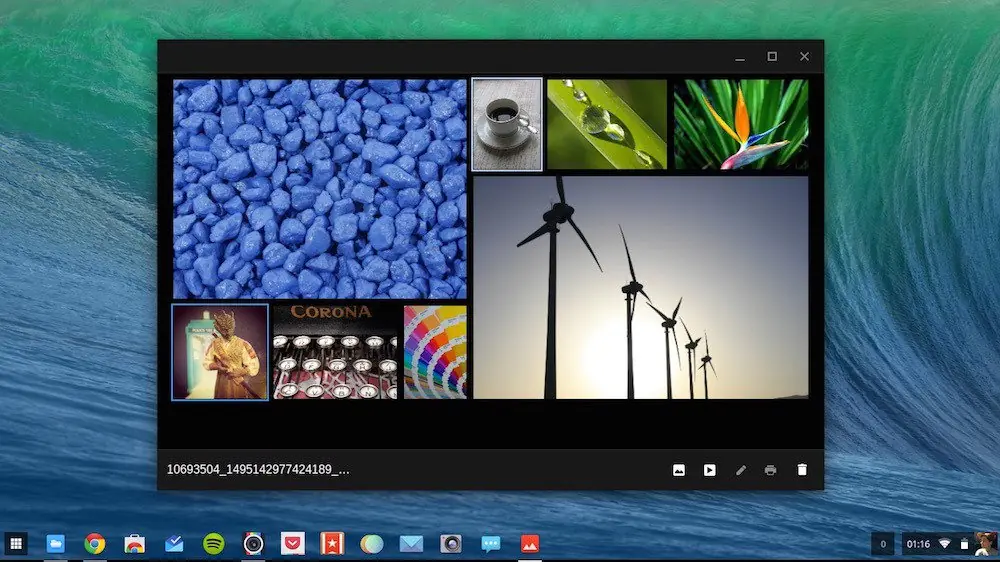Open the red Gallery app icon
This screenshot has height=562, width=1000.
point(530,544)
